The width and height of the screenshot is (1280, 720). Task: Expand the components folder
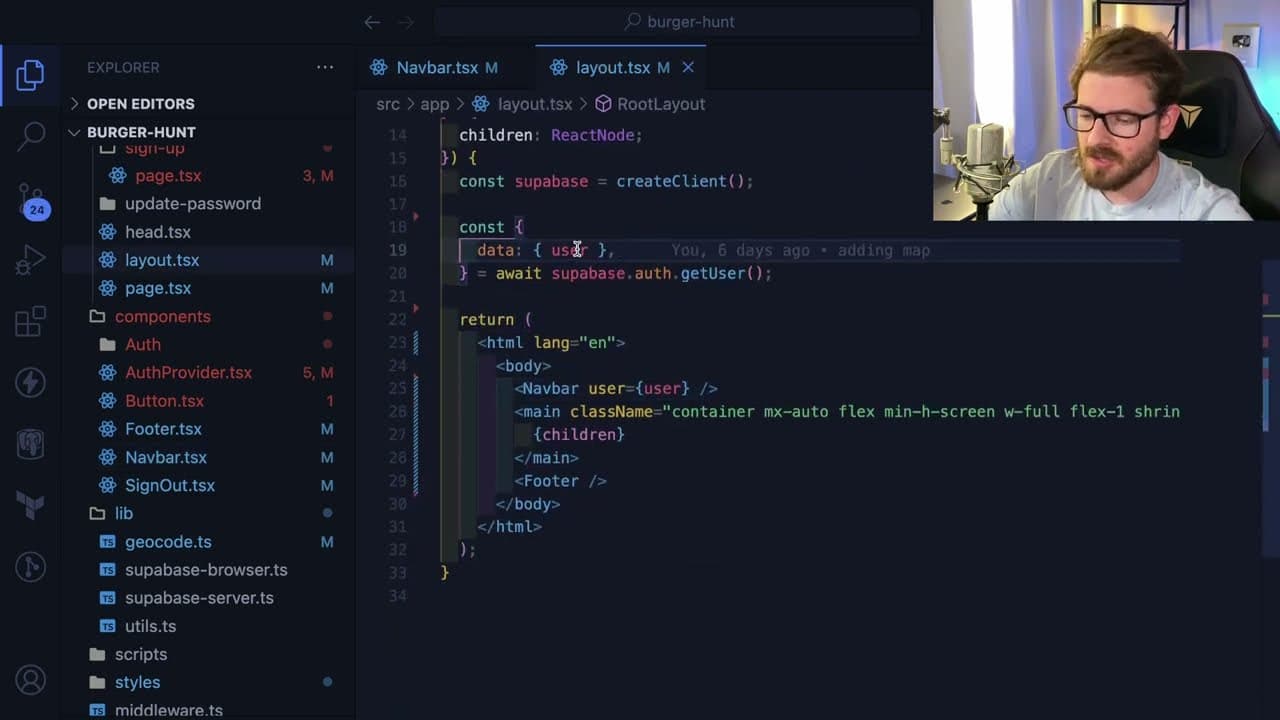[x=163, y=316]
